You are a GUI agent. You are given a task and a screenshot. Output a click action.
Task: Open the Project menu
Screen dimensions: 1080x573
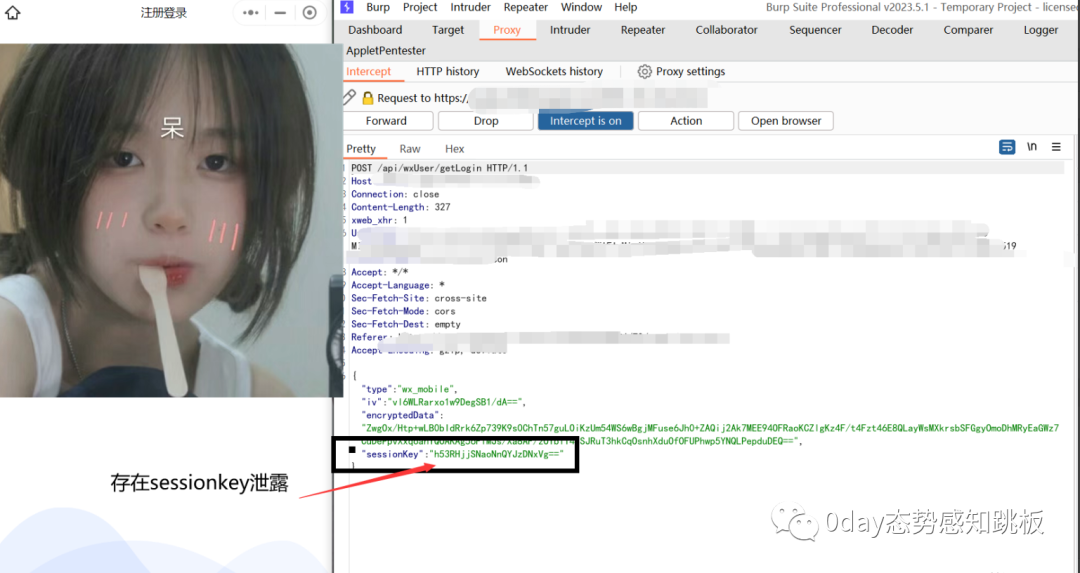point(420,7)
